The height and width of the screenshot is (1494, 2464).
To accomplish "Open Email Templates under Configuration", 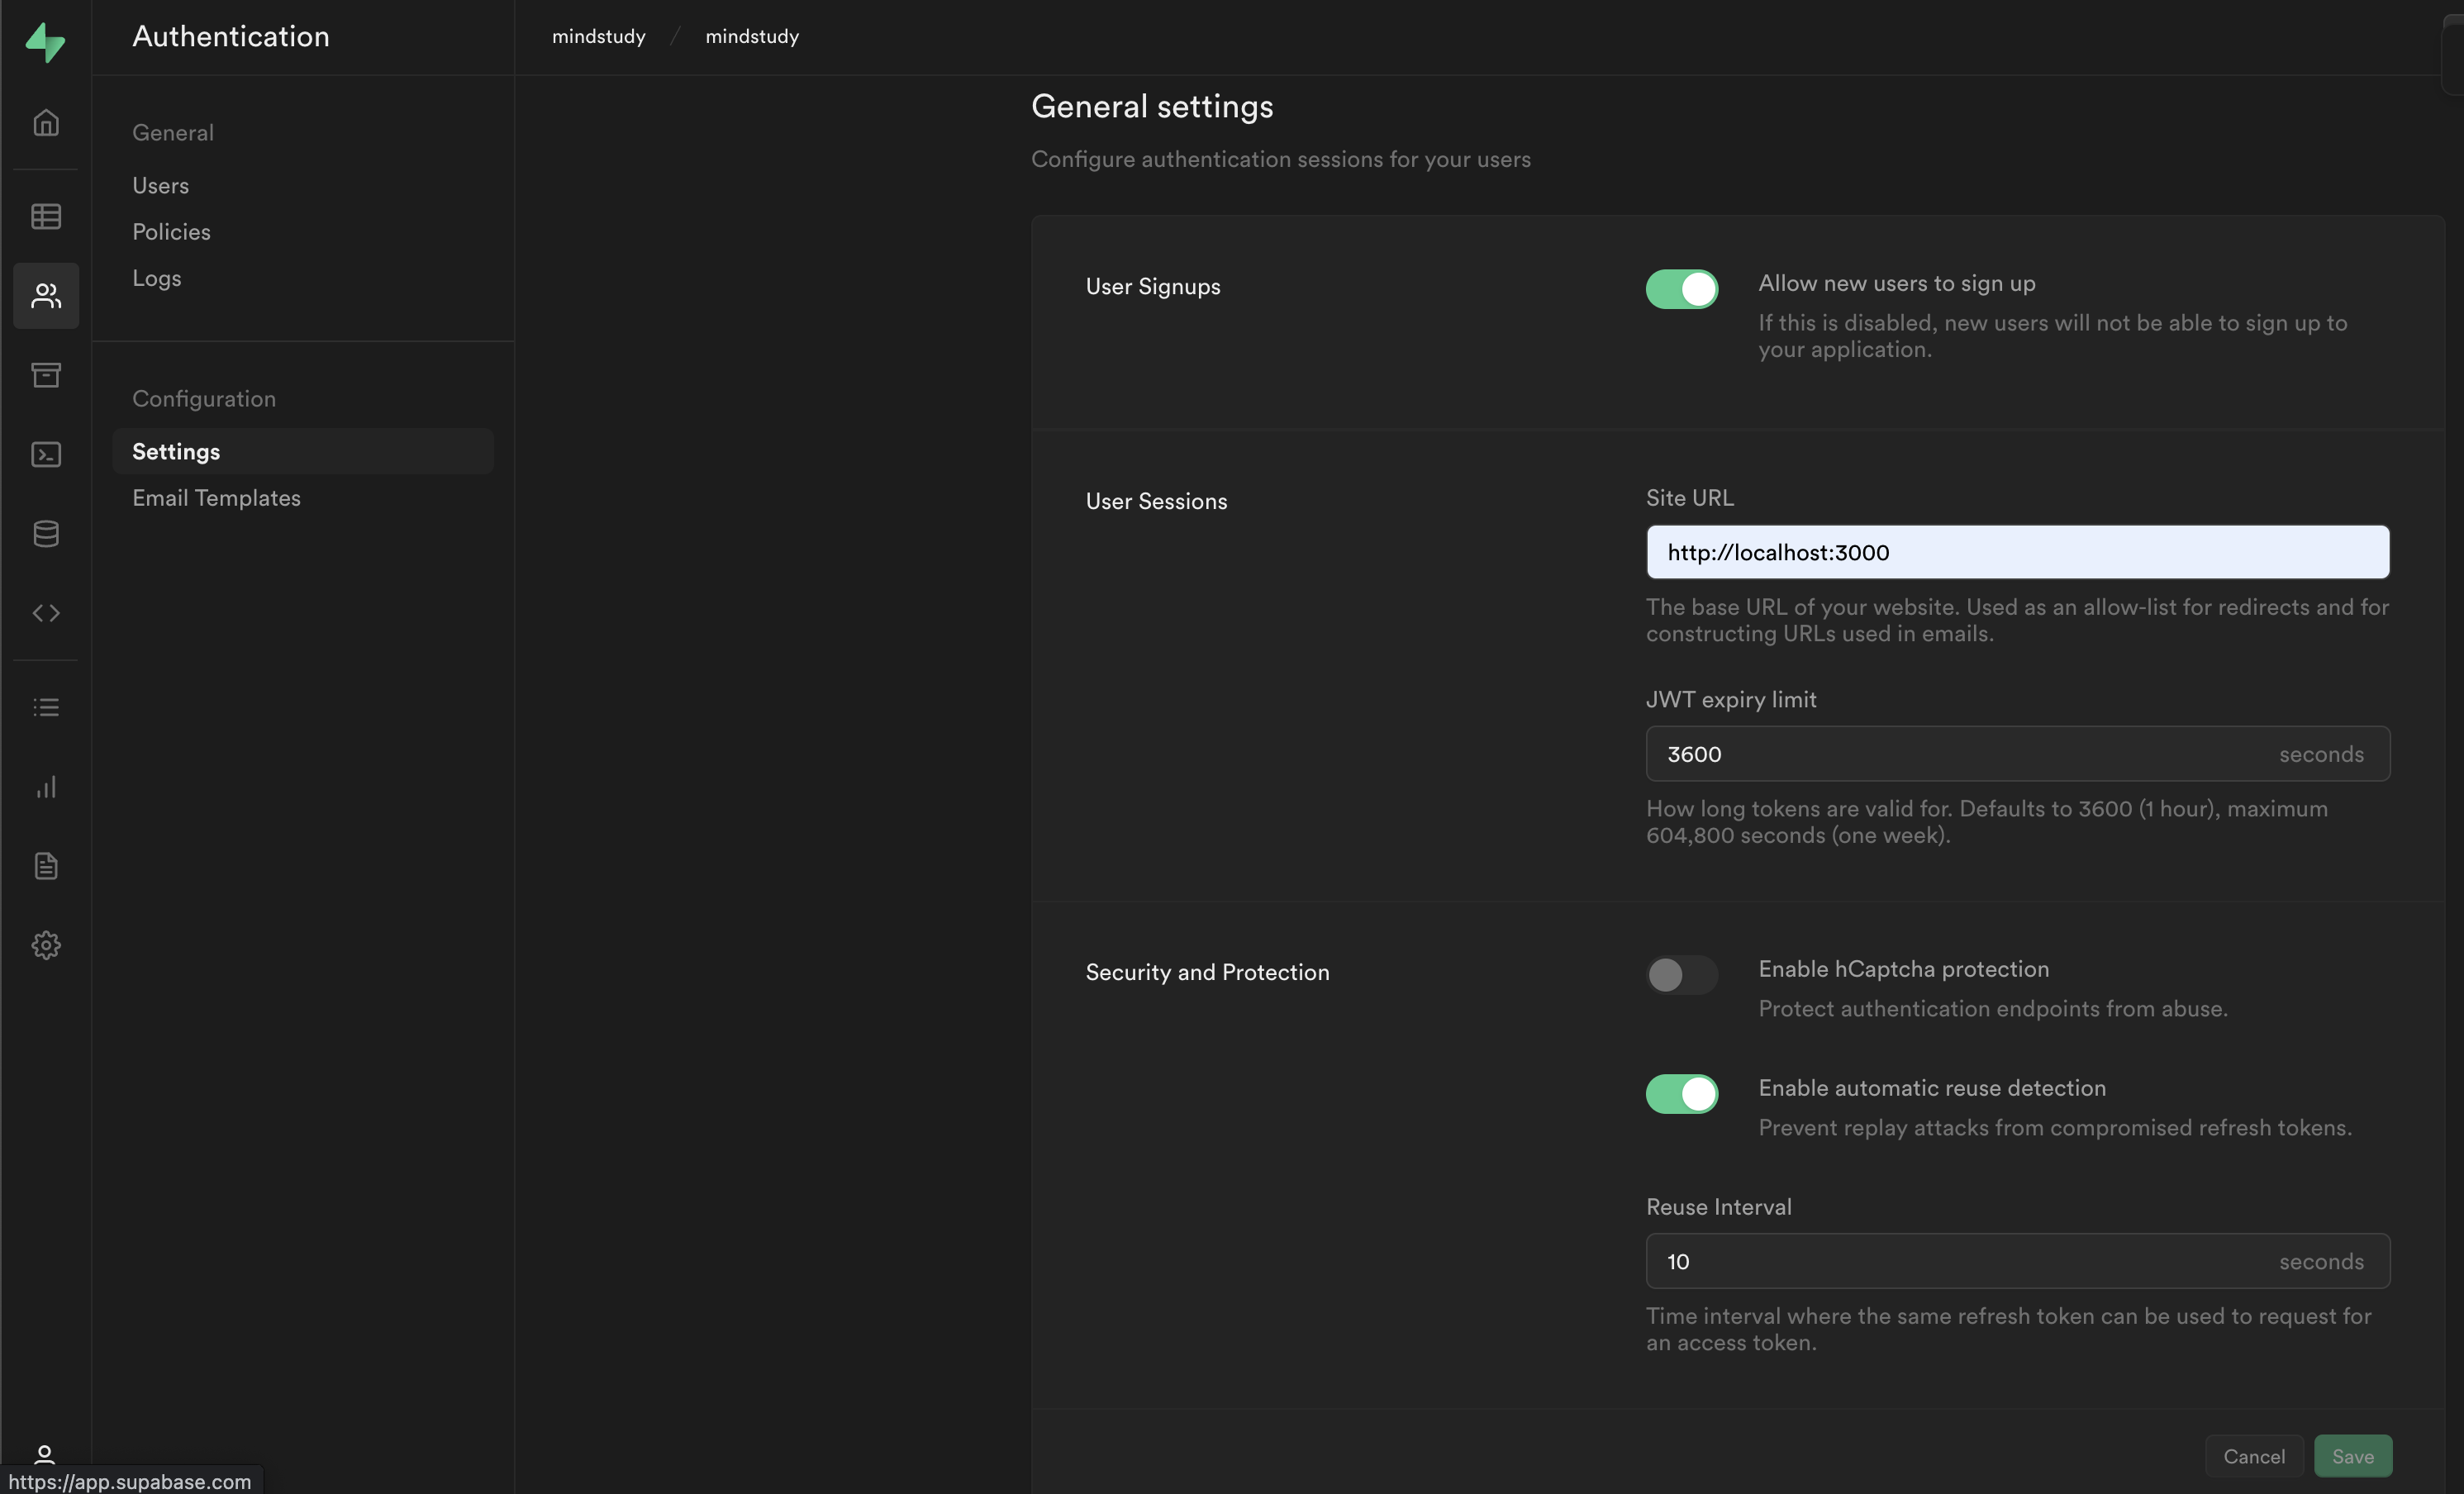I will point(216,497).
